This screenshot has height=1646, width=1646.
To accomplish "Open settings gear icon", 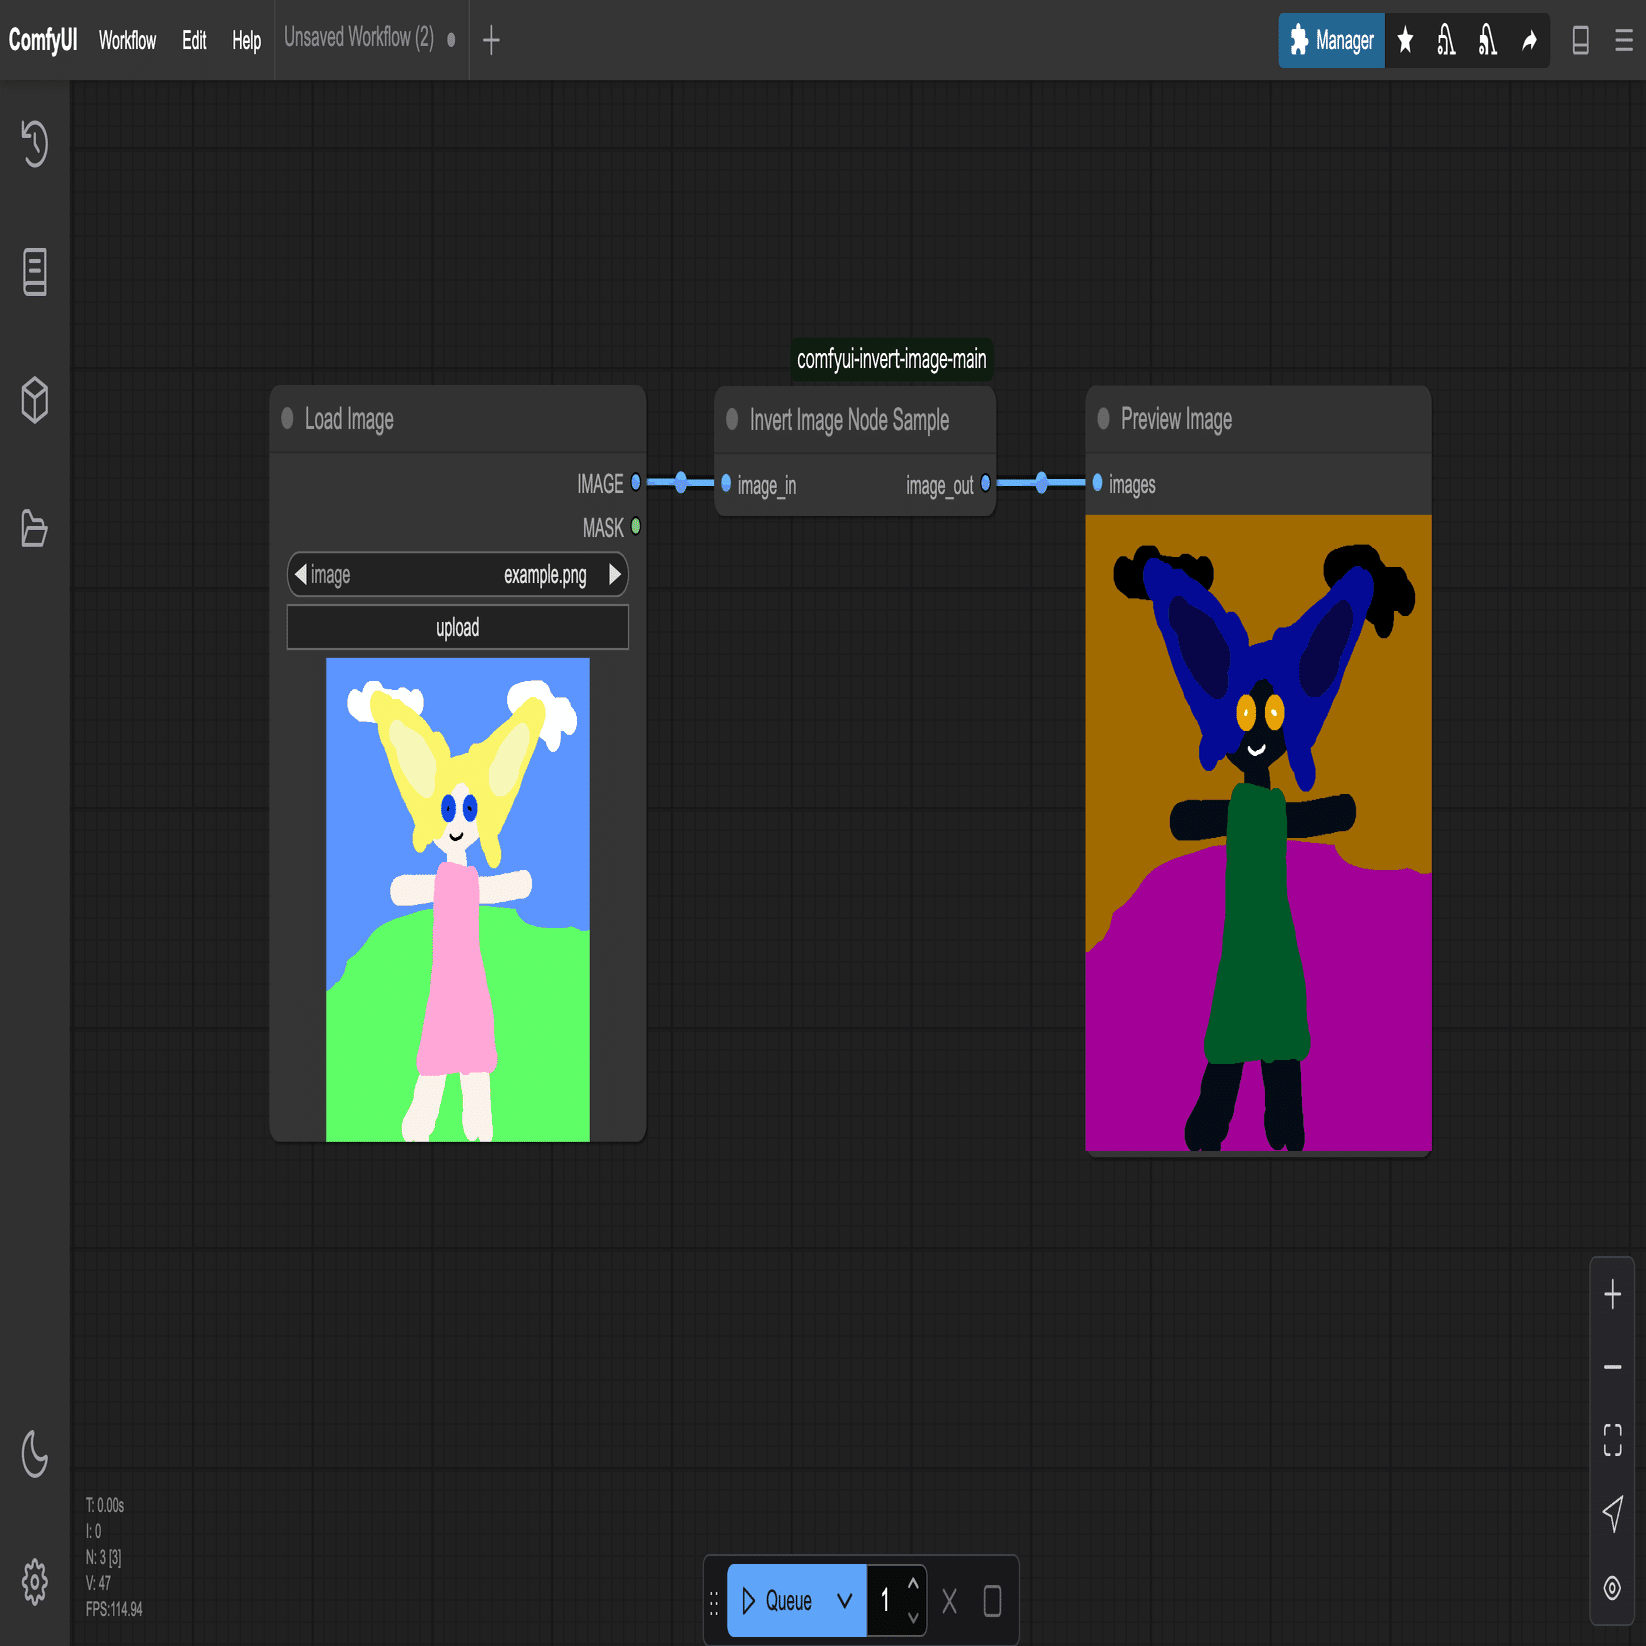I will 35,1582.
